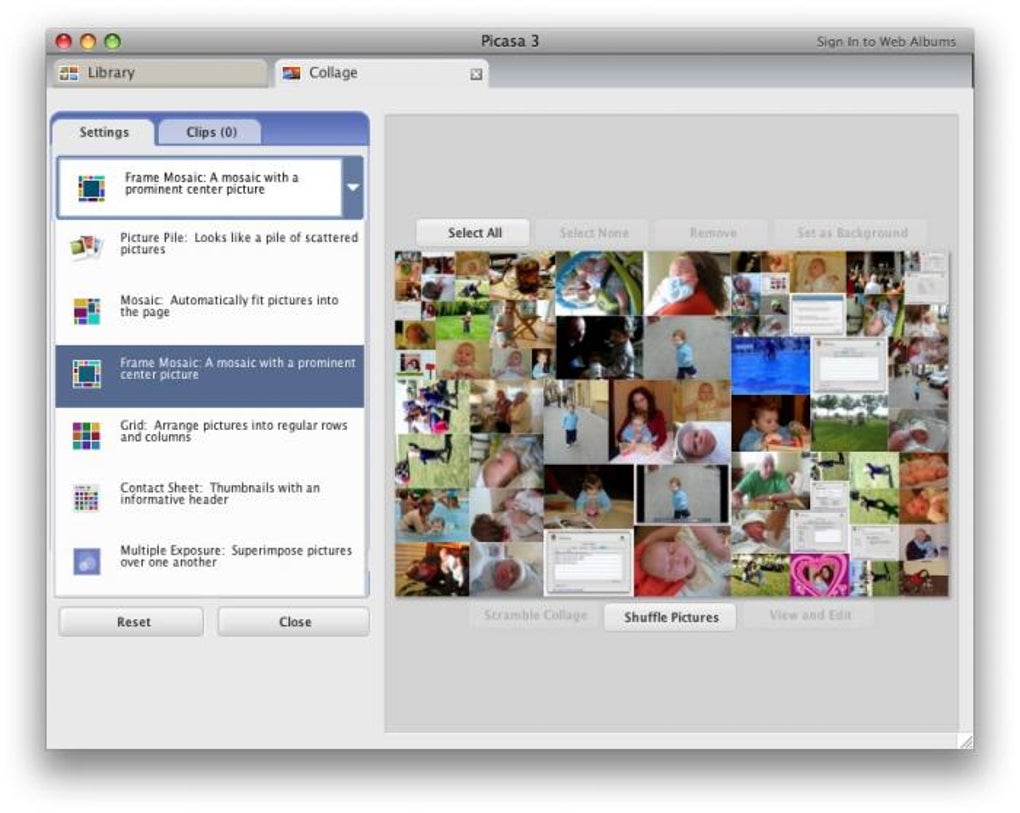The image size is (1020, 813).
Task: Select the Contact Sheet icon
Action: coord(87,498)
